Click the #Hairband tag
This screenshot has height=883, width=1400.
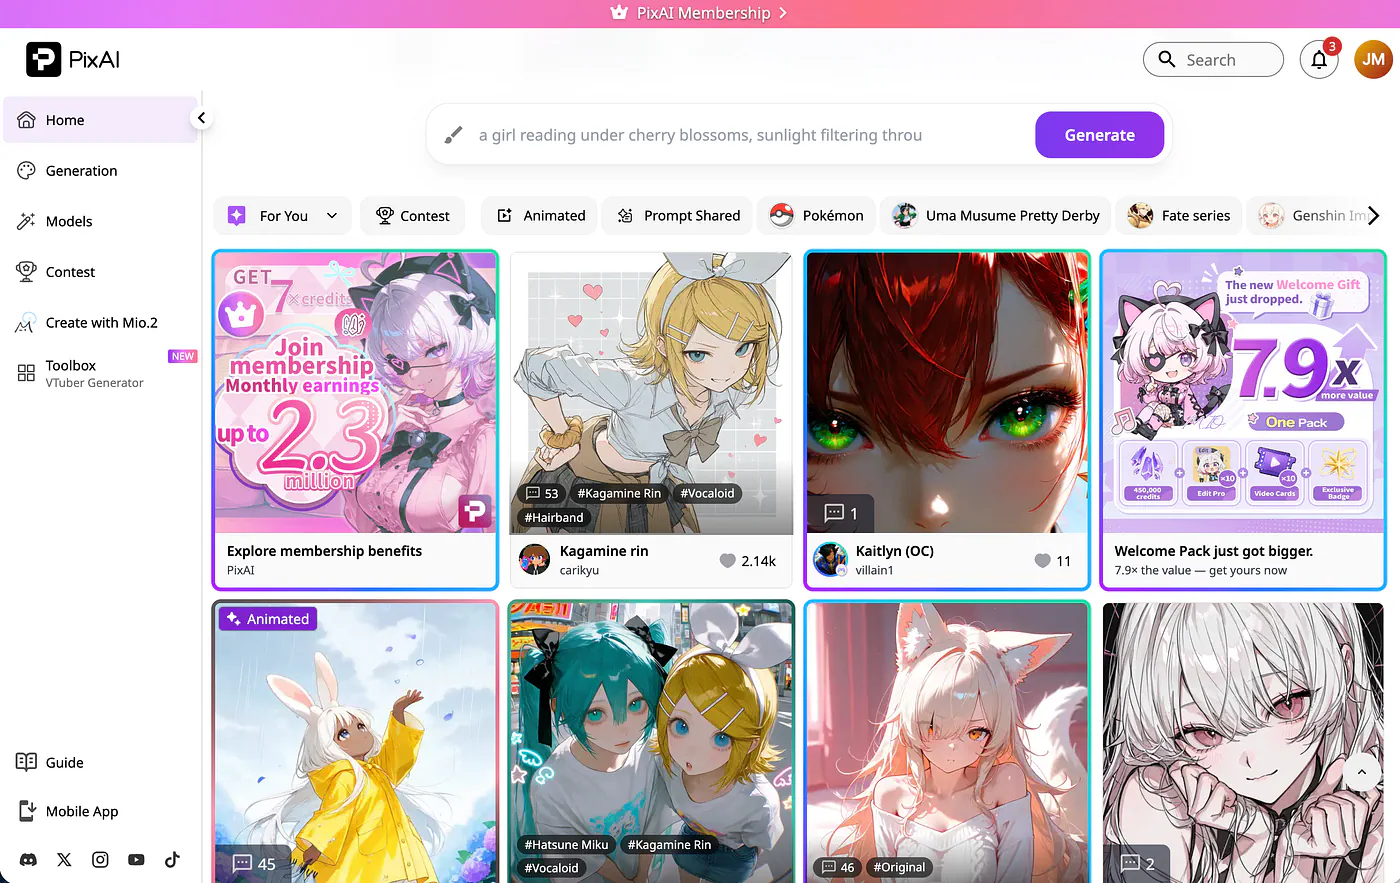click(x=554, y=517)
